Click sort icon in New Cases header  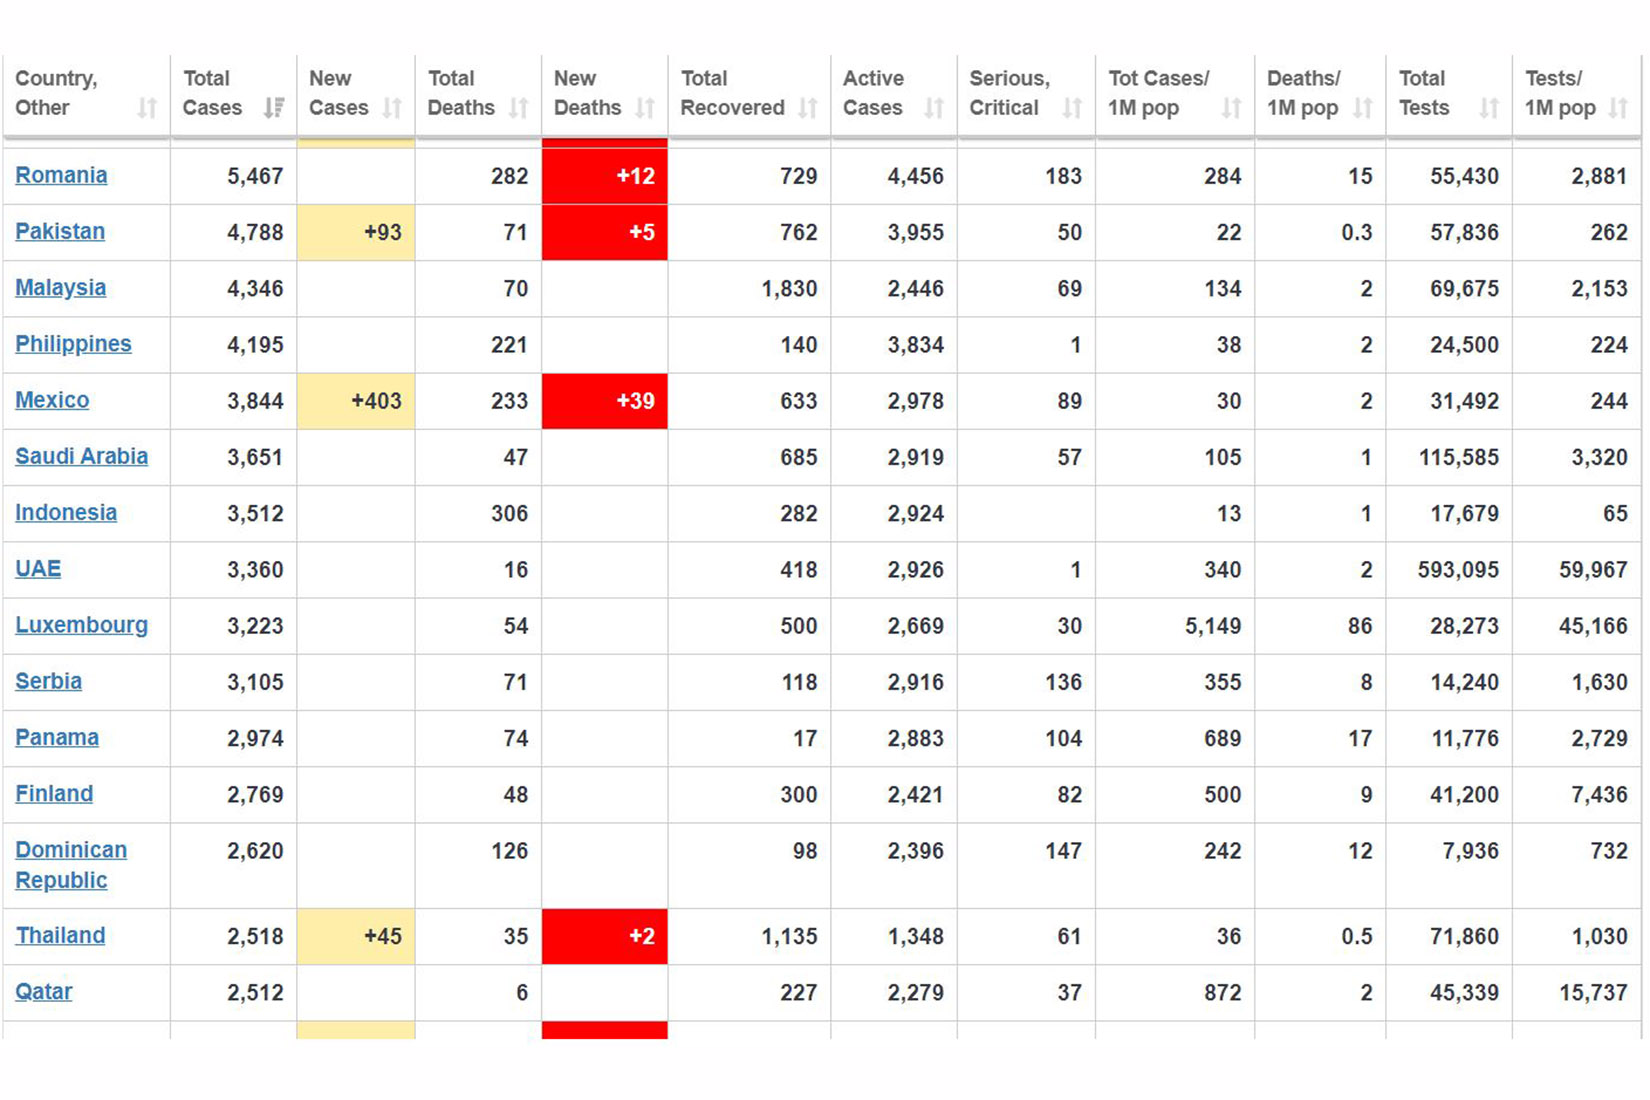click(x=392, y=108)
